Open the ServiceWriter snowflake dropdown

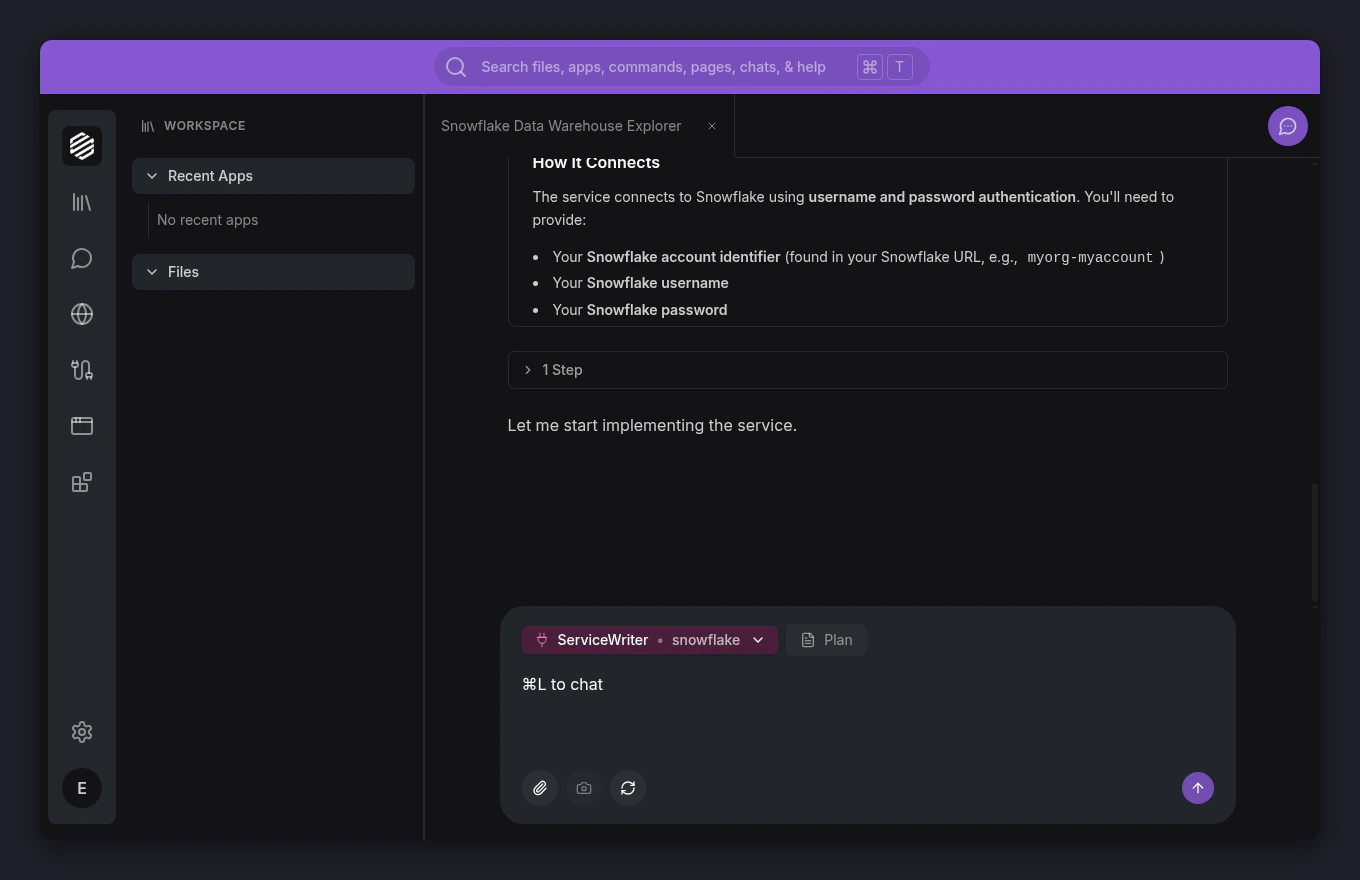[x=650, y=640]
